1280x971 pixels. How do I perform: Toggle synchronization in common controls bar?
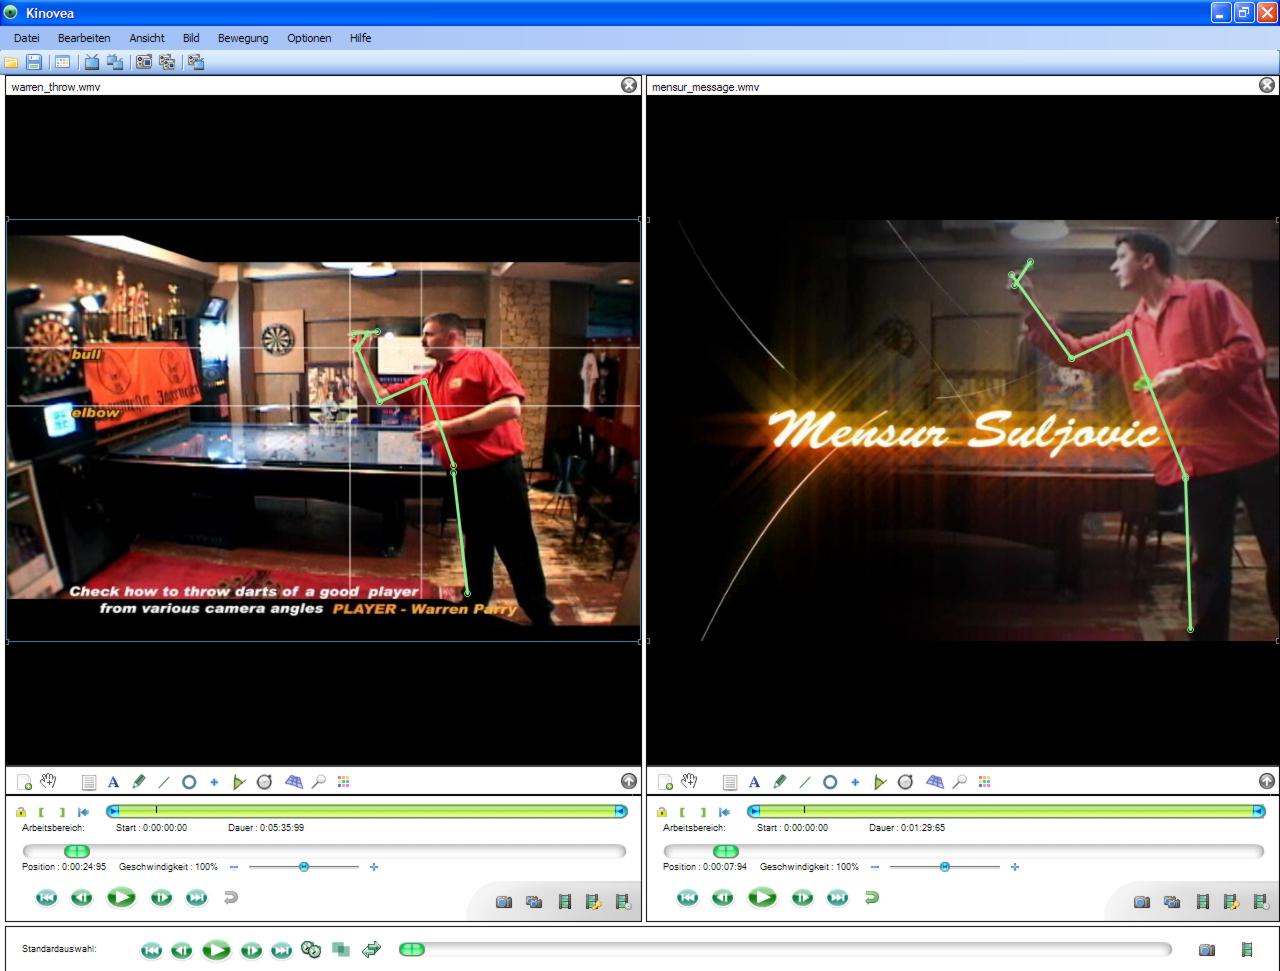coord(310,950)
